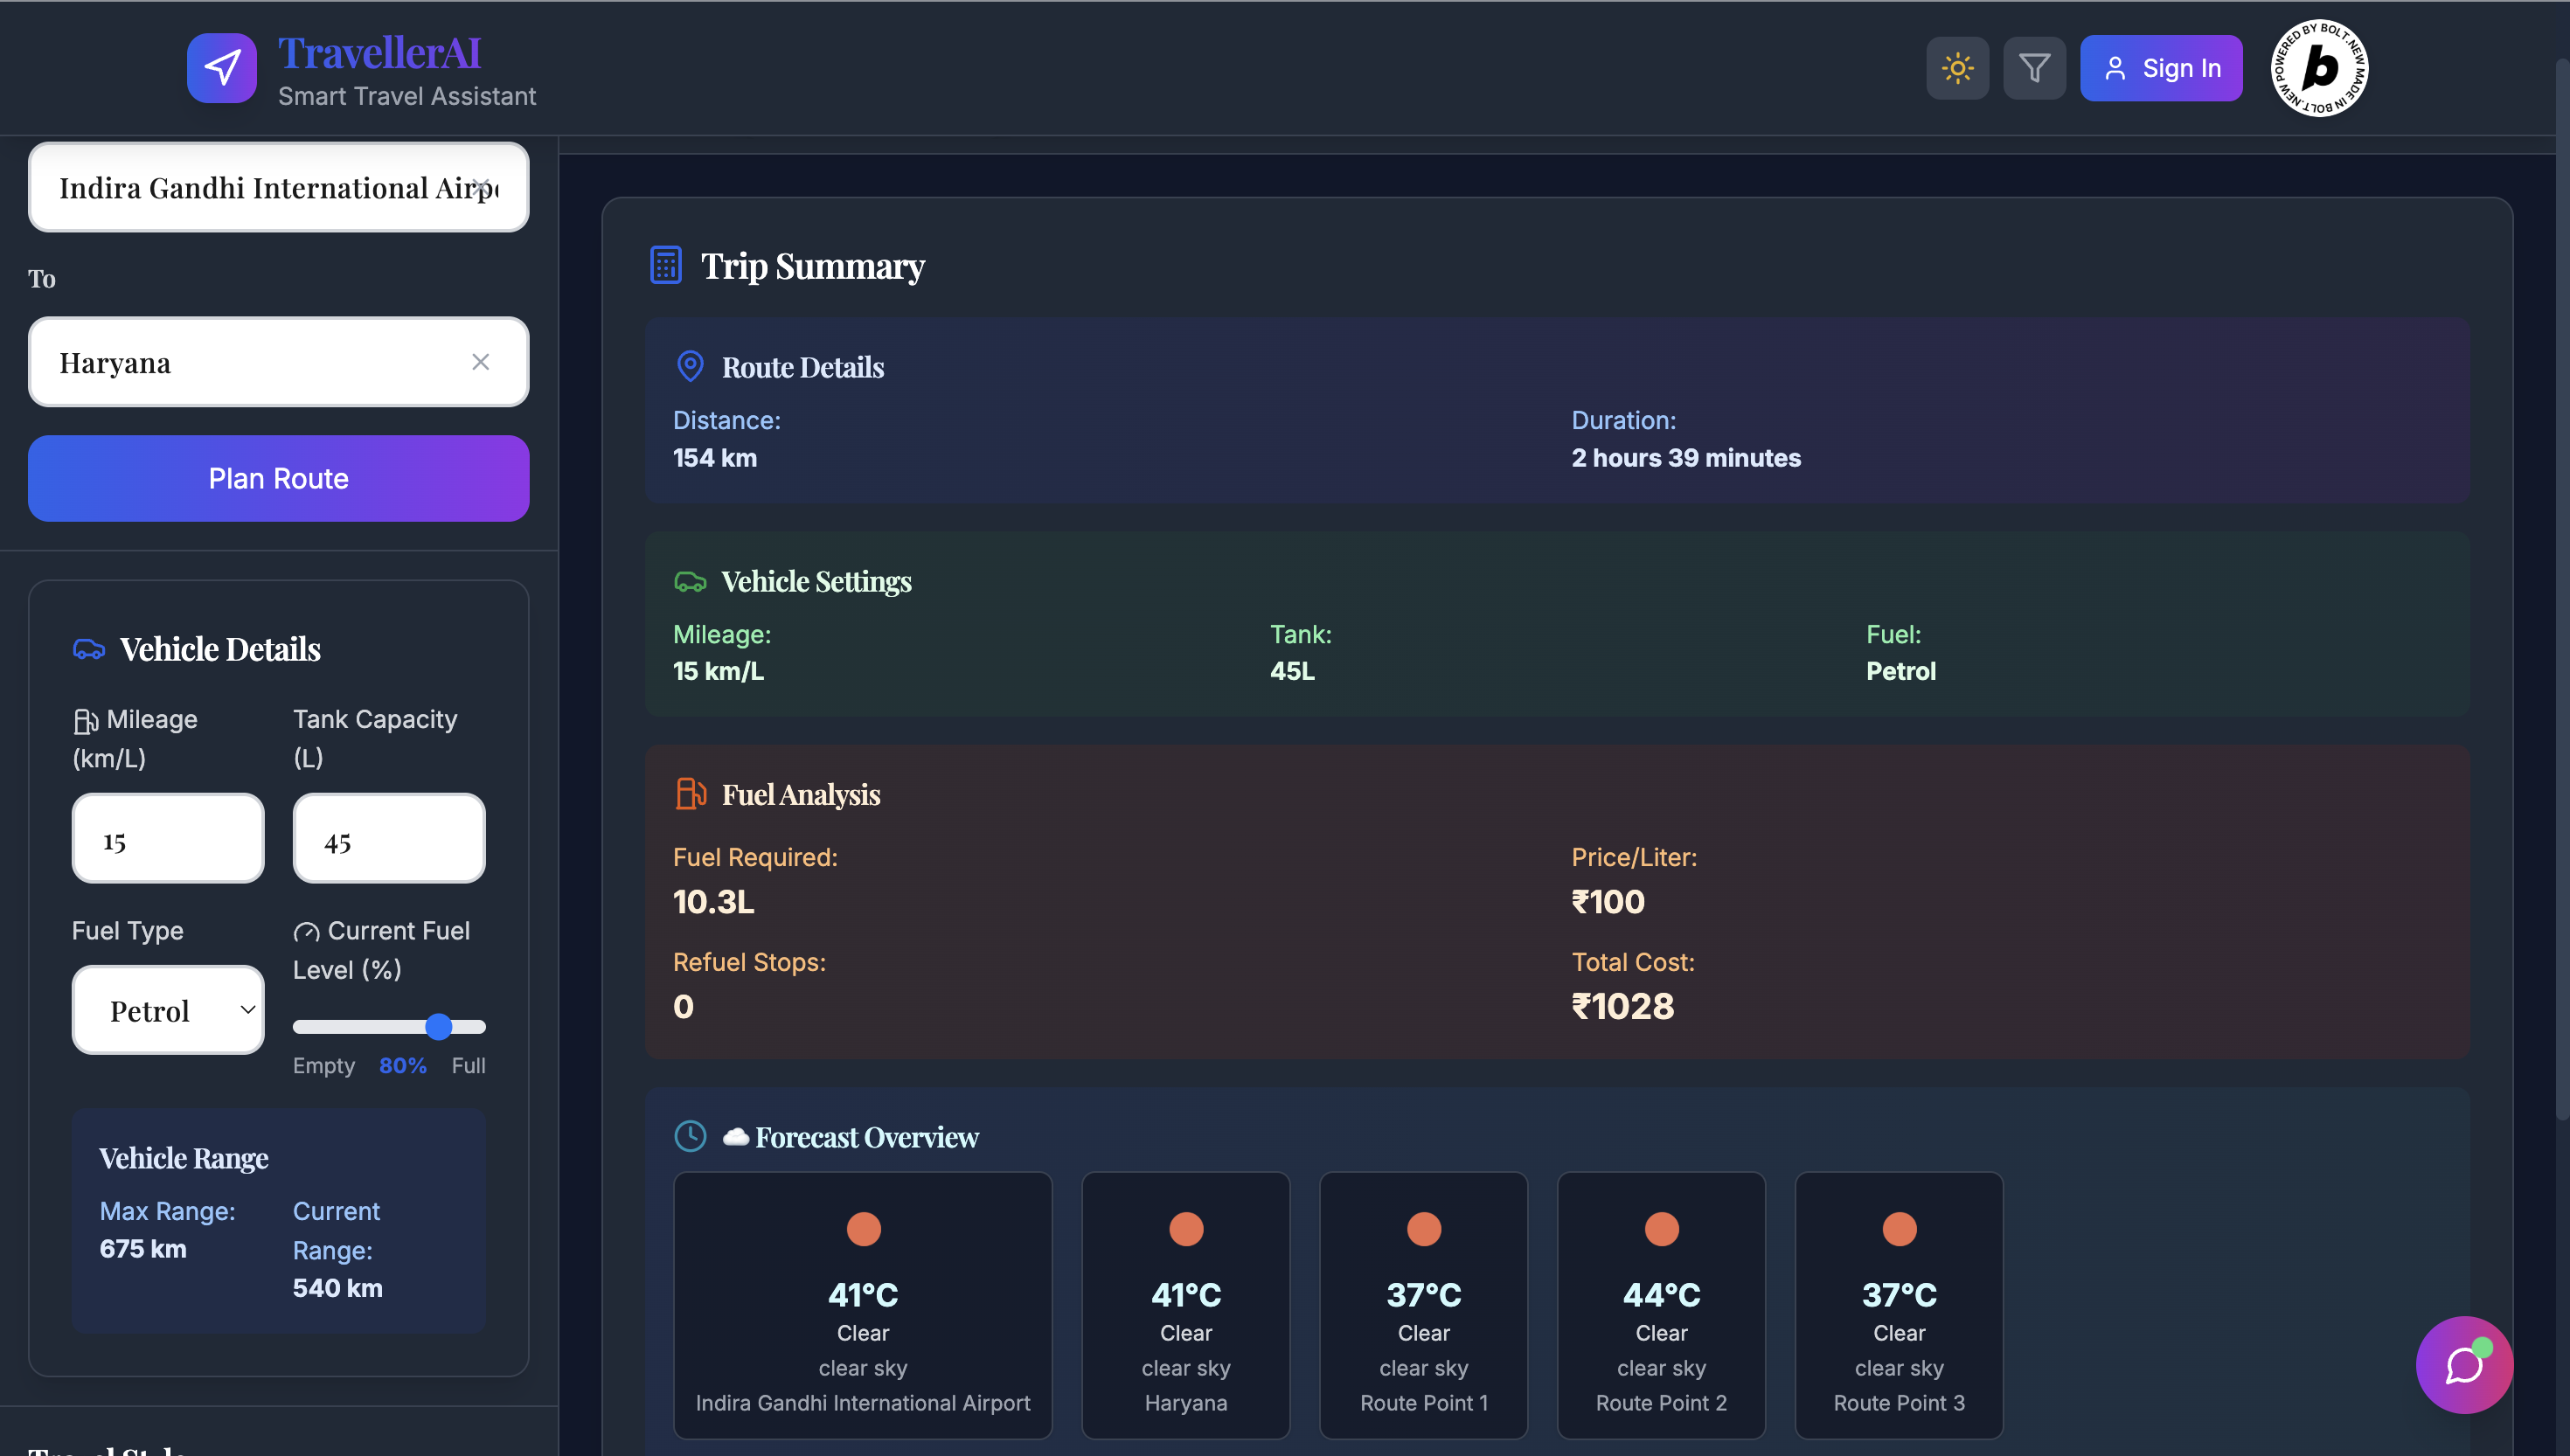The image size is (2570, 1456).
Task: Click the Forecast Overview clock icon
Action: pos(690,1136)
